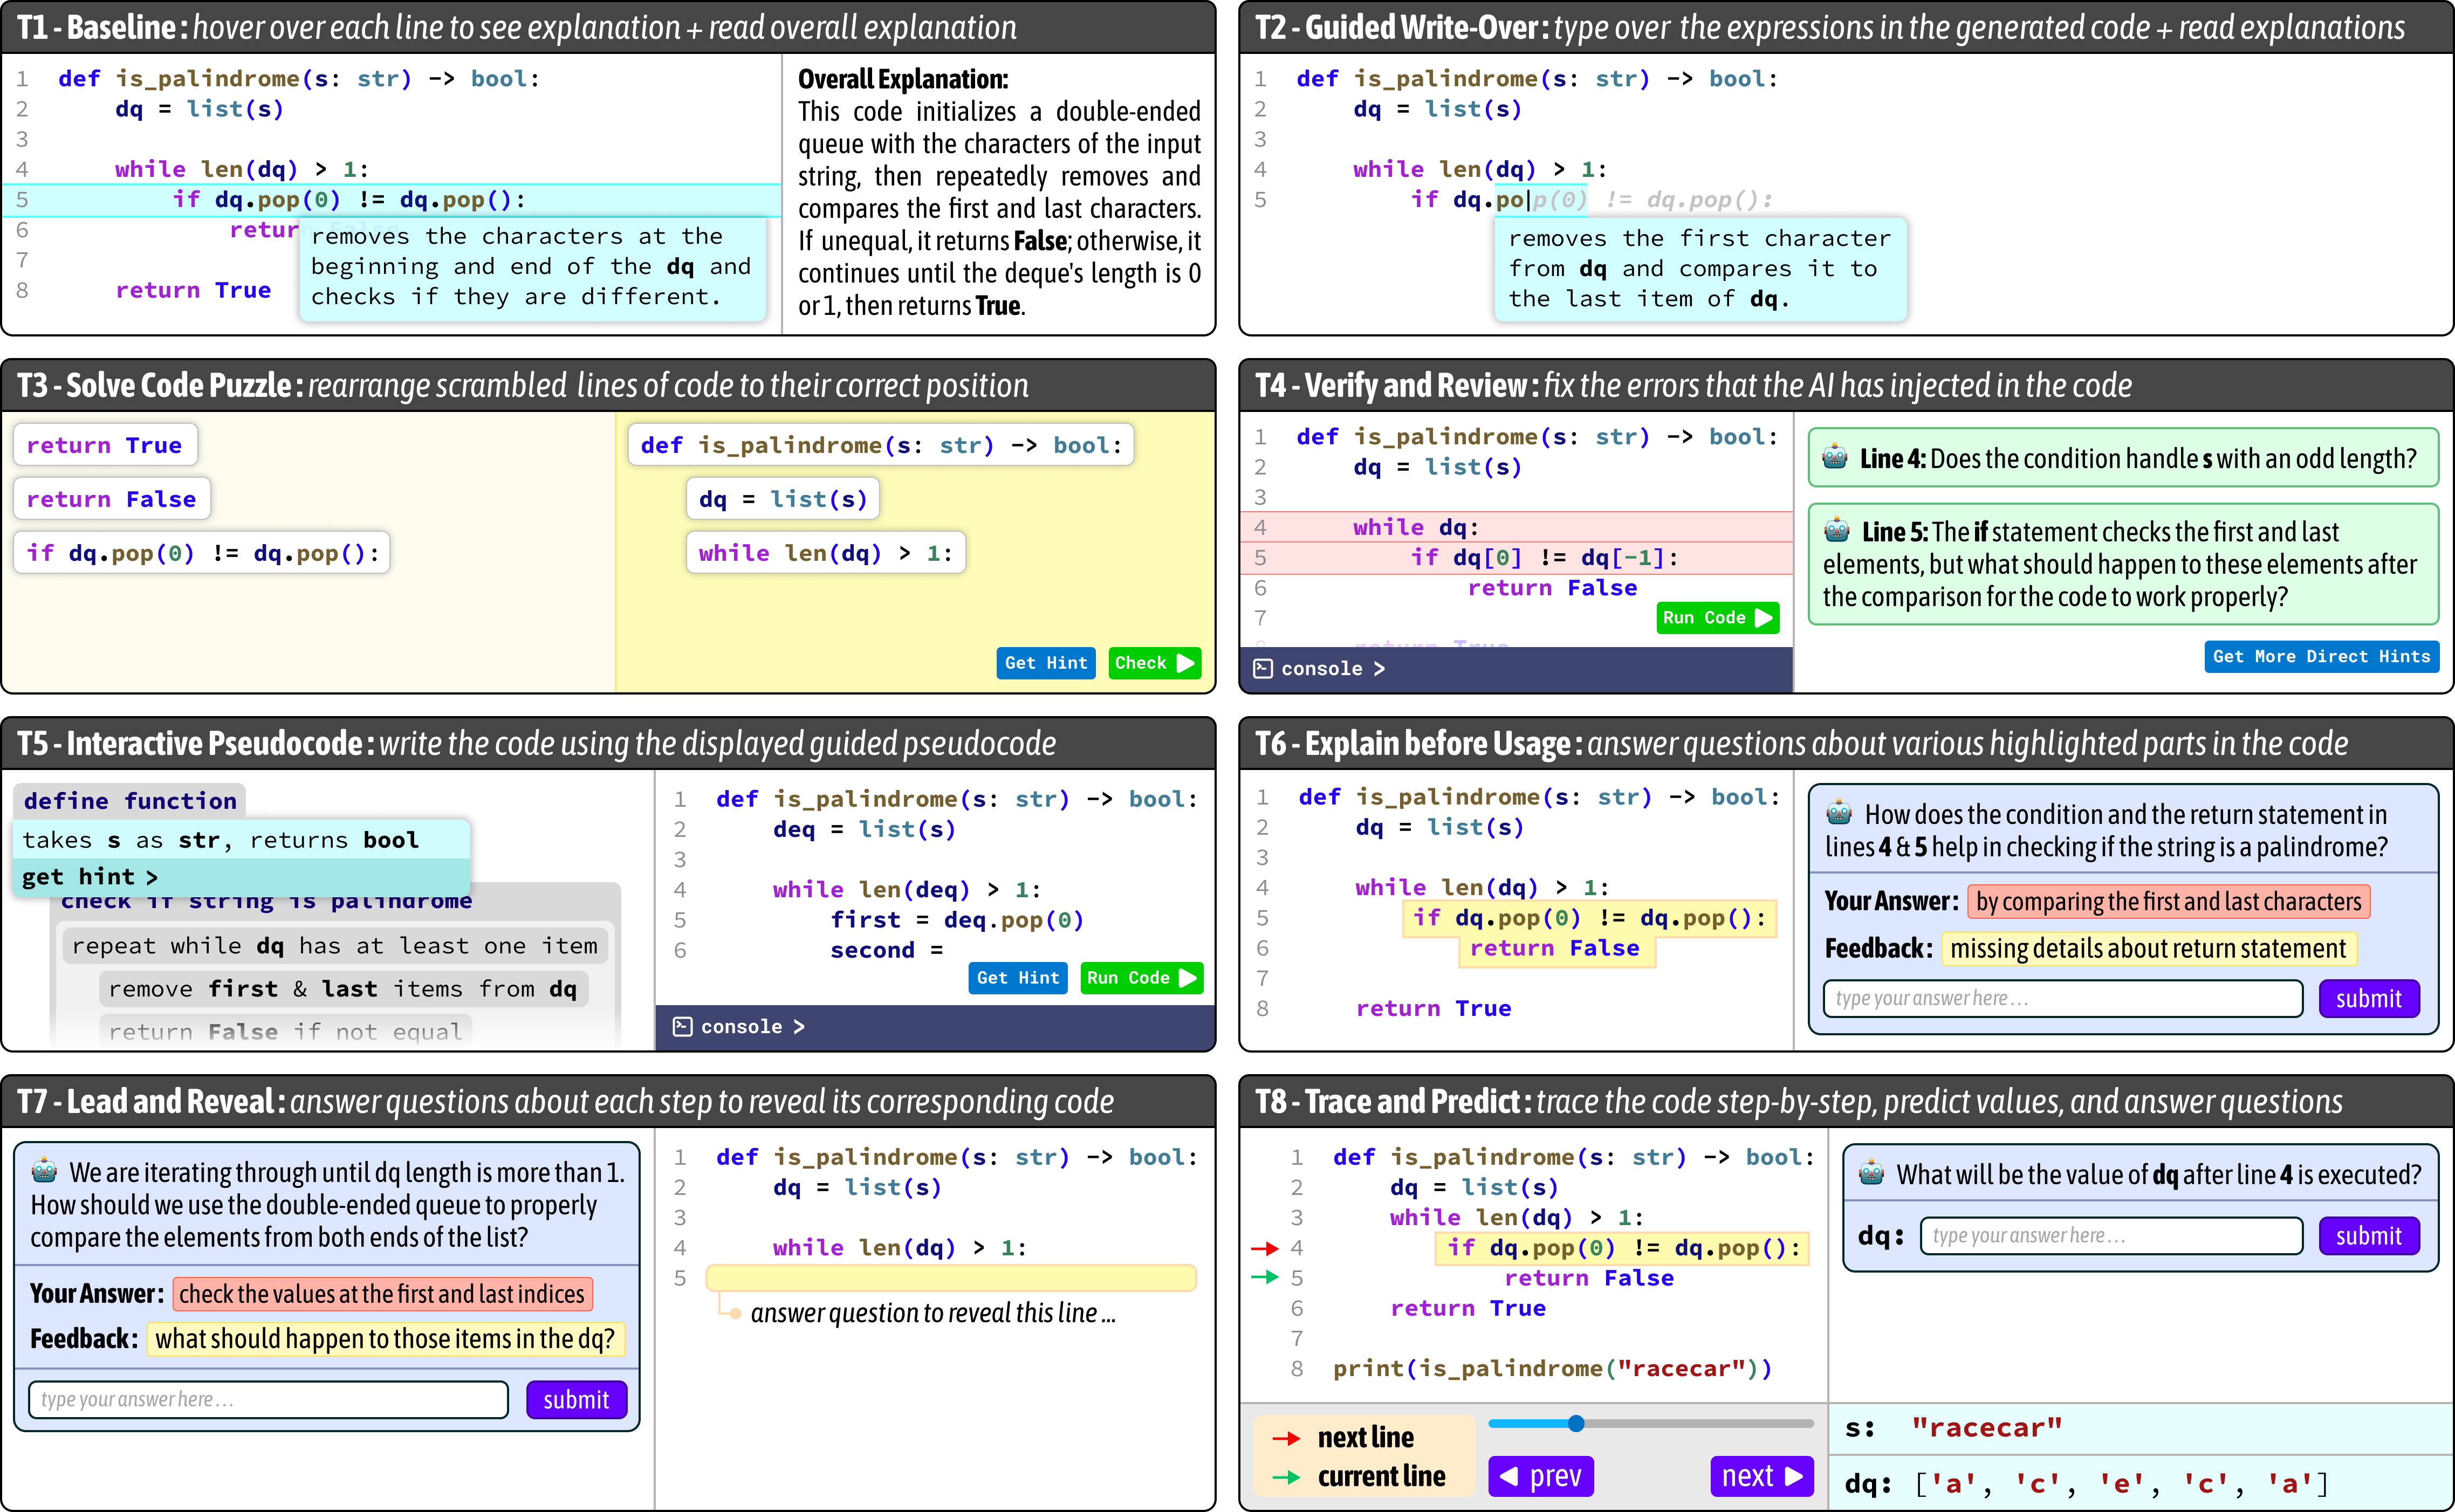Click 'remove first & last items from dq' step
The width and height of the screenshot is (2455, 1512).
click(x=343, y=988)
